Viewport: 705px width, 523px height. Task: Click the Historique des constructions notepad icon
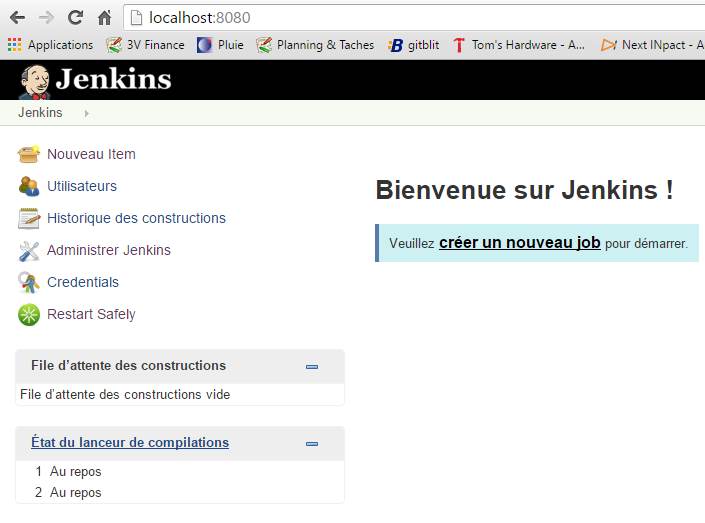pos(29,218)
